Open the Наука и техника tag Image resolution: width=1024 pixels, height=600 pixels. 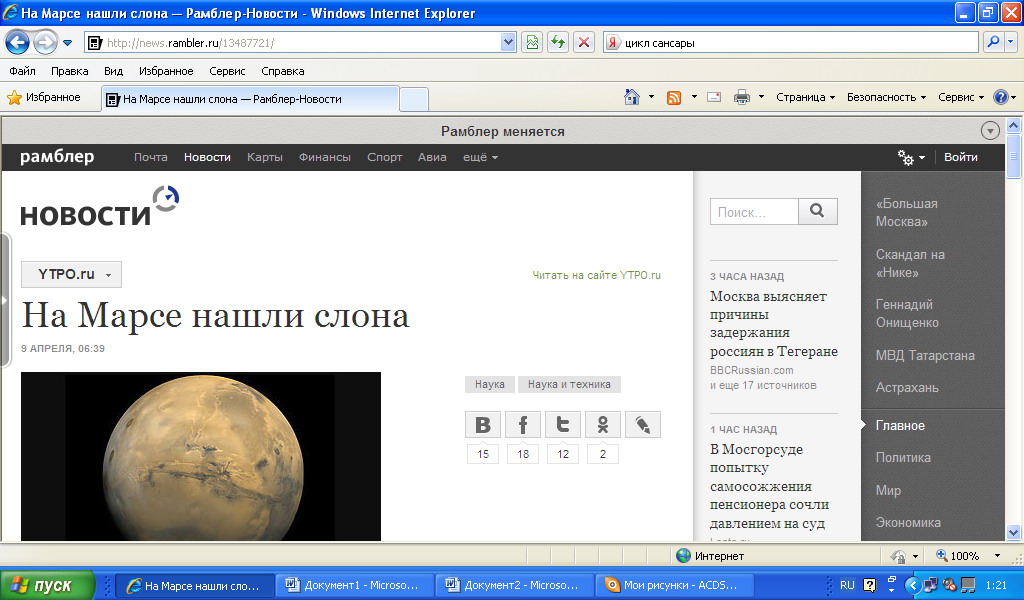click(x=569, y=385)
